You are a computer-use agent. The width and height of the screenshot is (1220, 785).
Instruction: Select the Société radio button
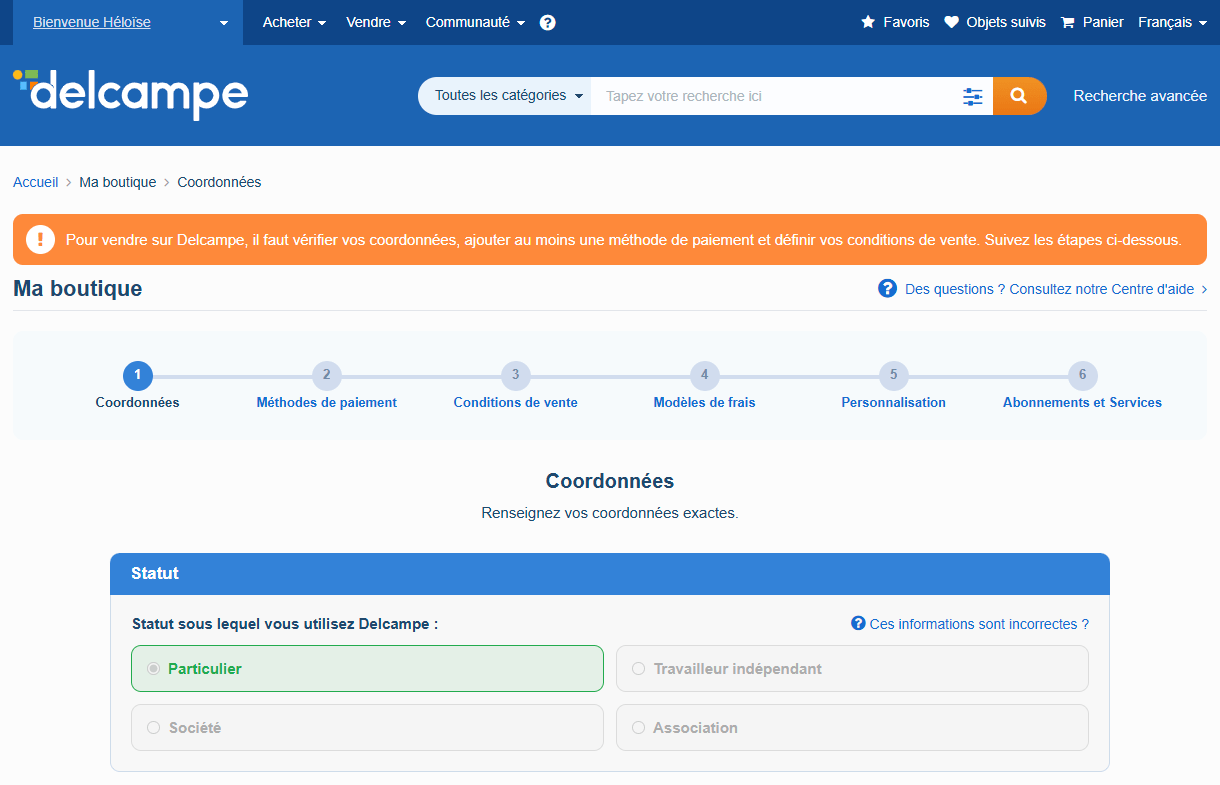[x=154, y=727]
